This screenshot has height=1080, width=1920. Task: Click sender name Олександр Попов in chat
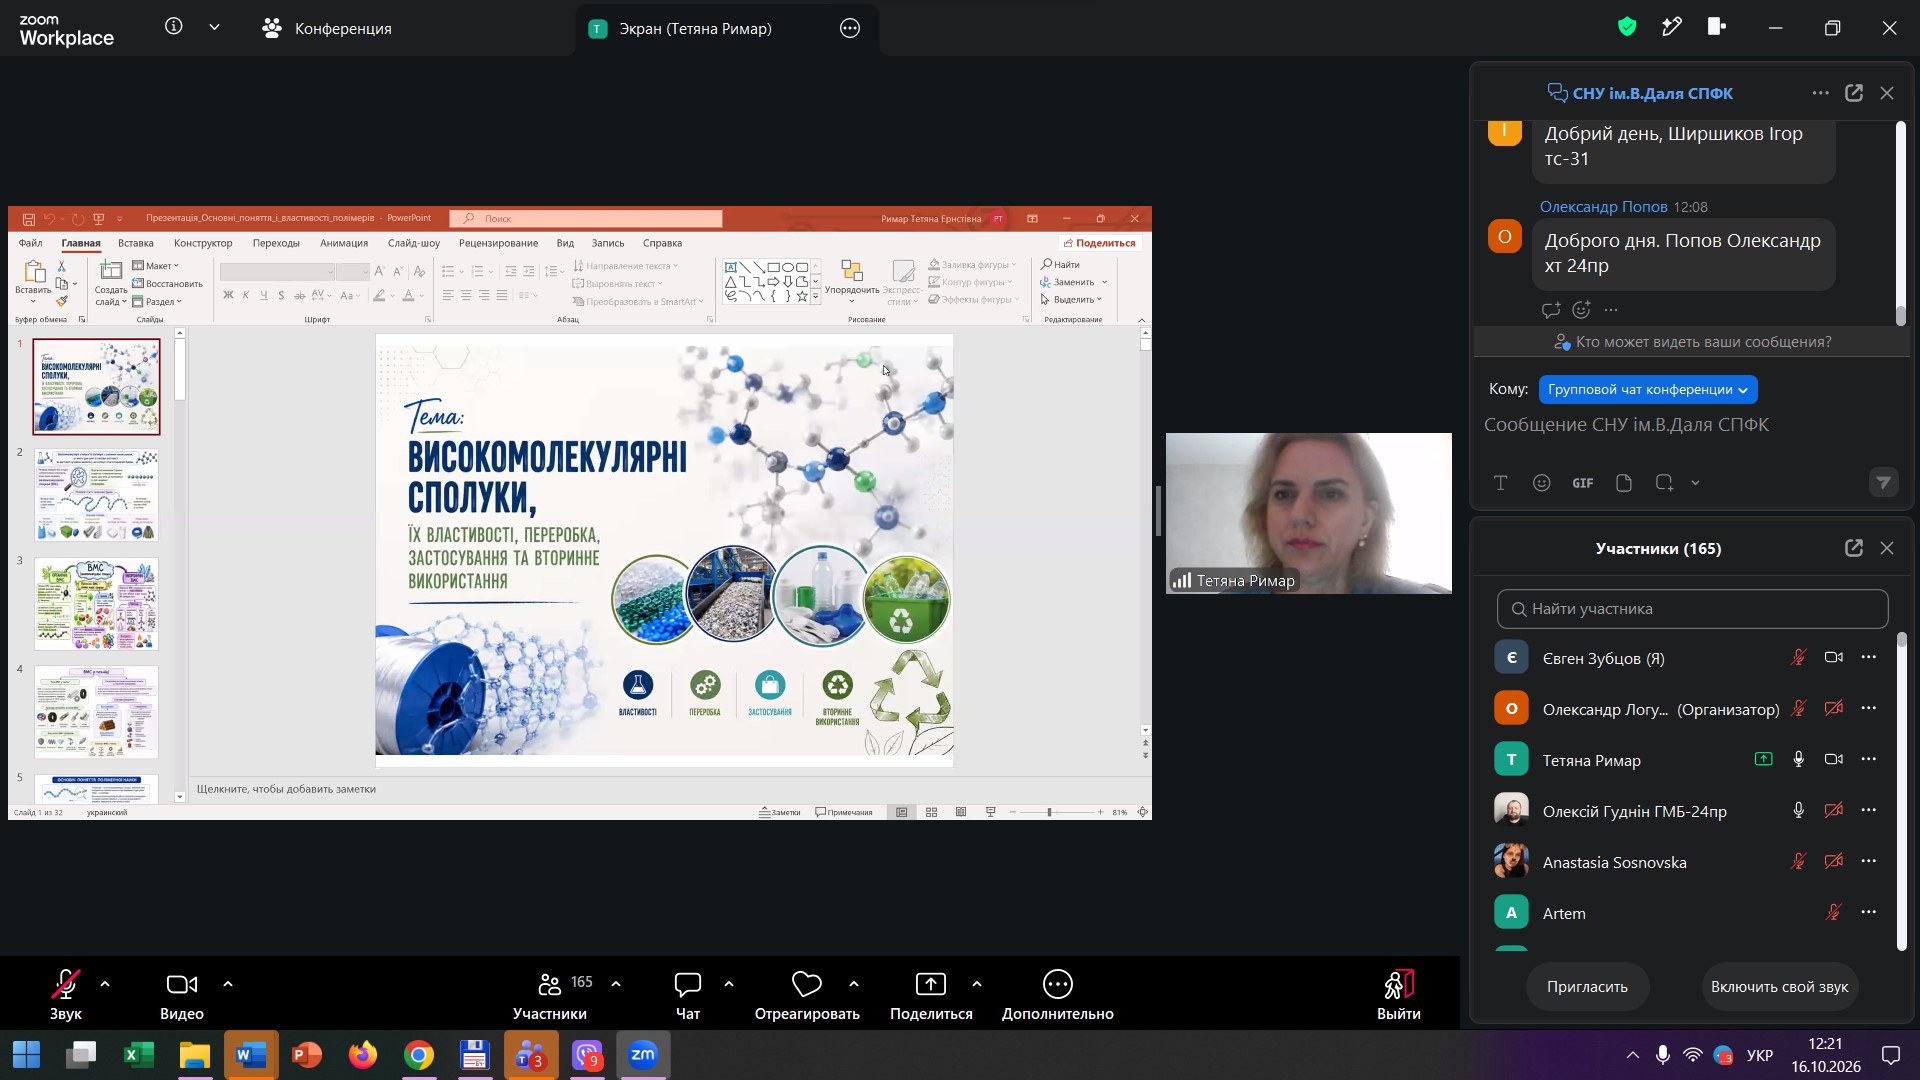[1603, 207]
